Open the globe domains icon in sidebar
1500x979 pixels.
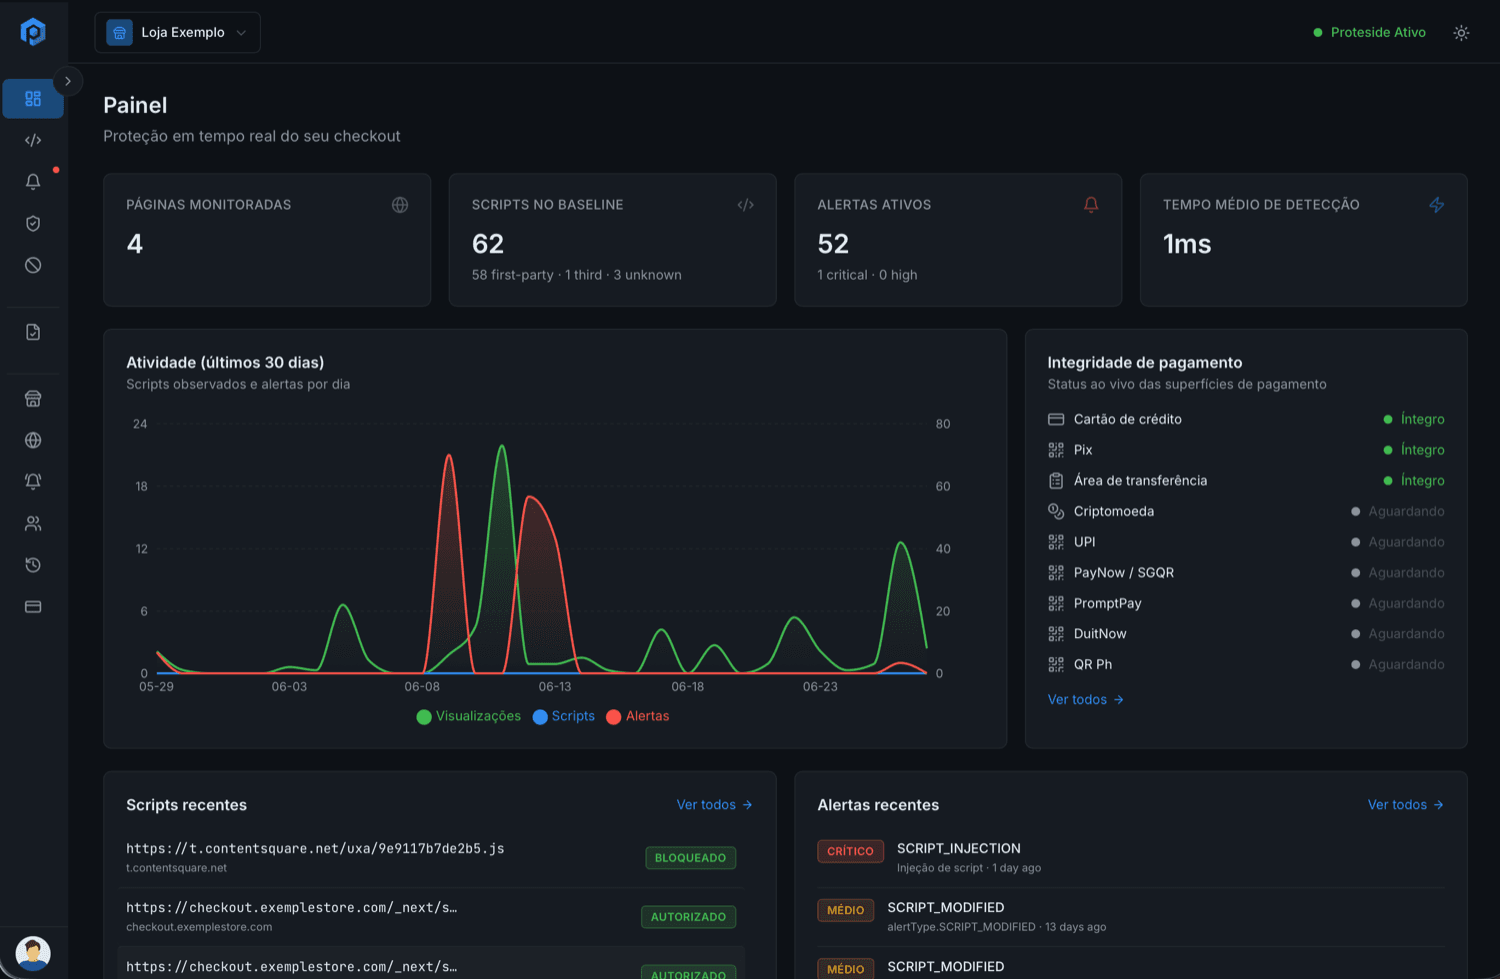33,440
